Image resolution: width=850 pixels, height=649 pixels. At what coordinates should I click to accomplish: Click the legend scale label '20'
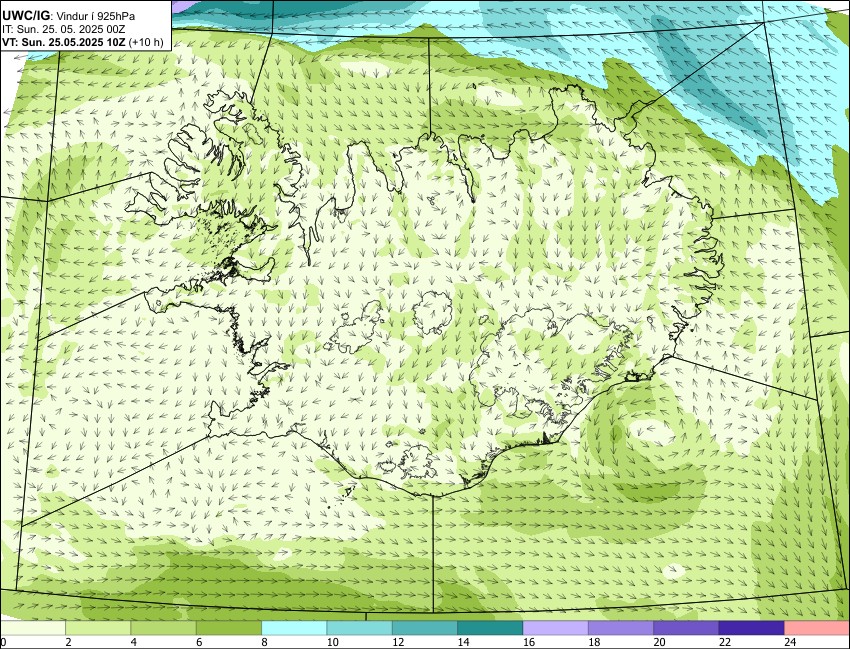tap(660, 642)
